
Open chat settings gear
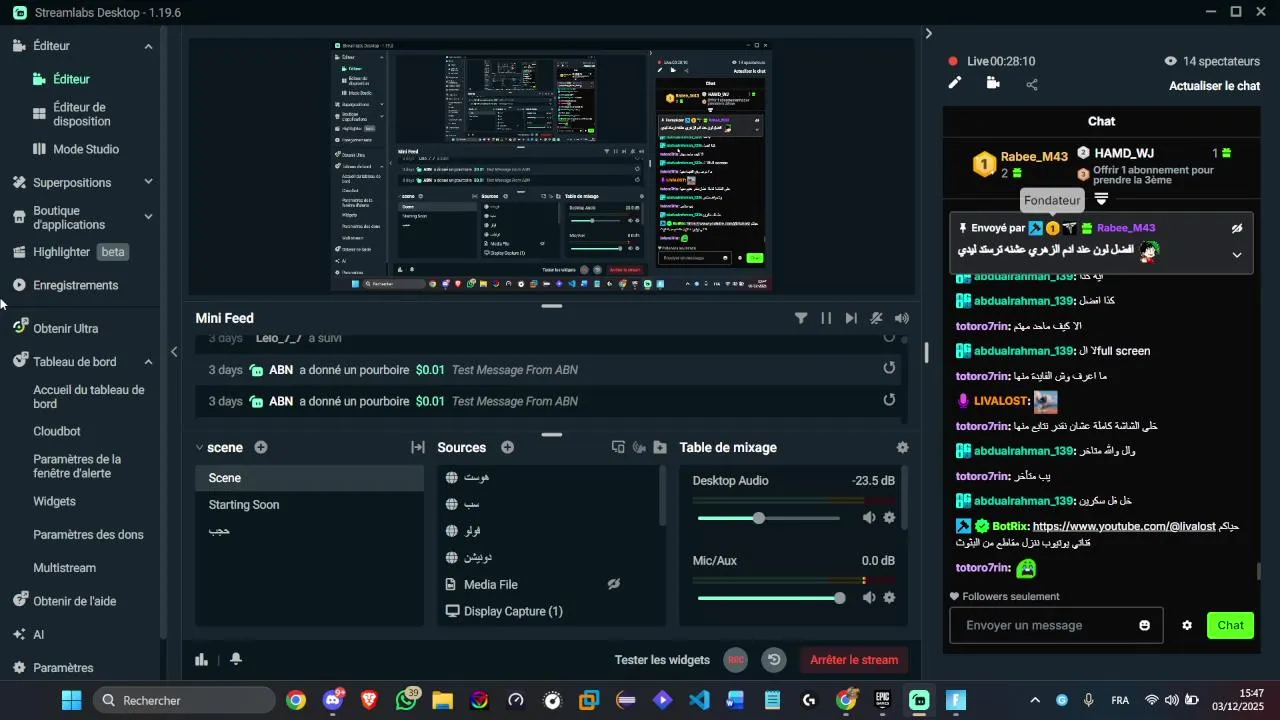1187,625
